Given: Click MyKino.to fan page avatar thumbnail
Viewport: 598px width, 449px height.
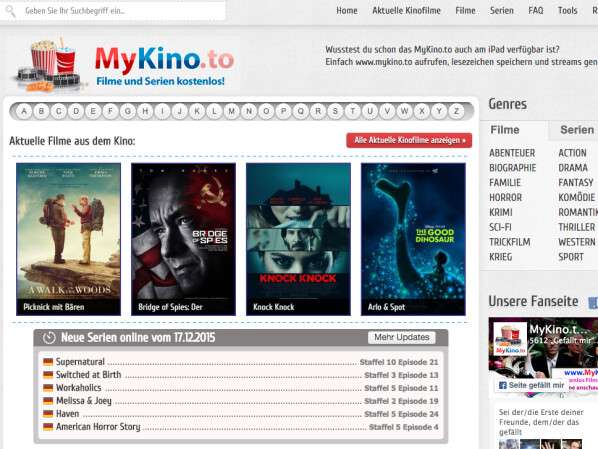Looking at the screenshot, I should coord(510,339).
